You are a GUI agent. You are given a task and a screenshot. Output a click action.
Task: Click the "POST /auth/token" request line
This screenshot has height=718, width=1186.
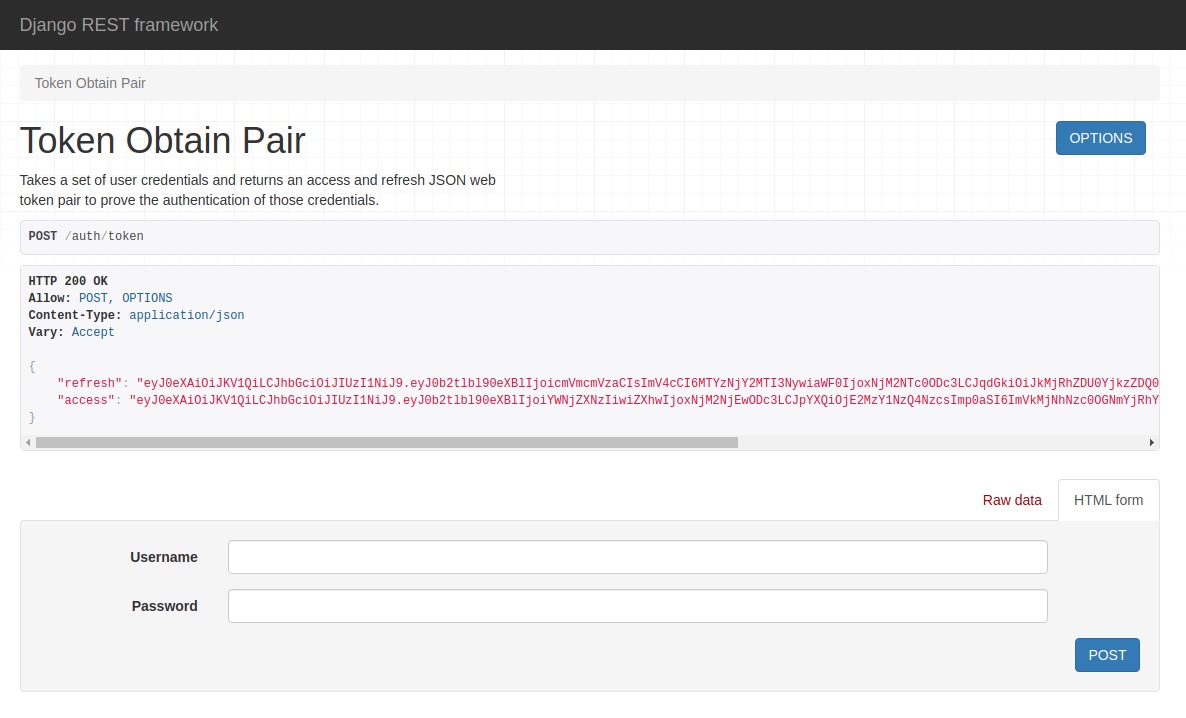(86, 236)
